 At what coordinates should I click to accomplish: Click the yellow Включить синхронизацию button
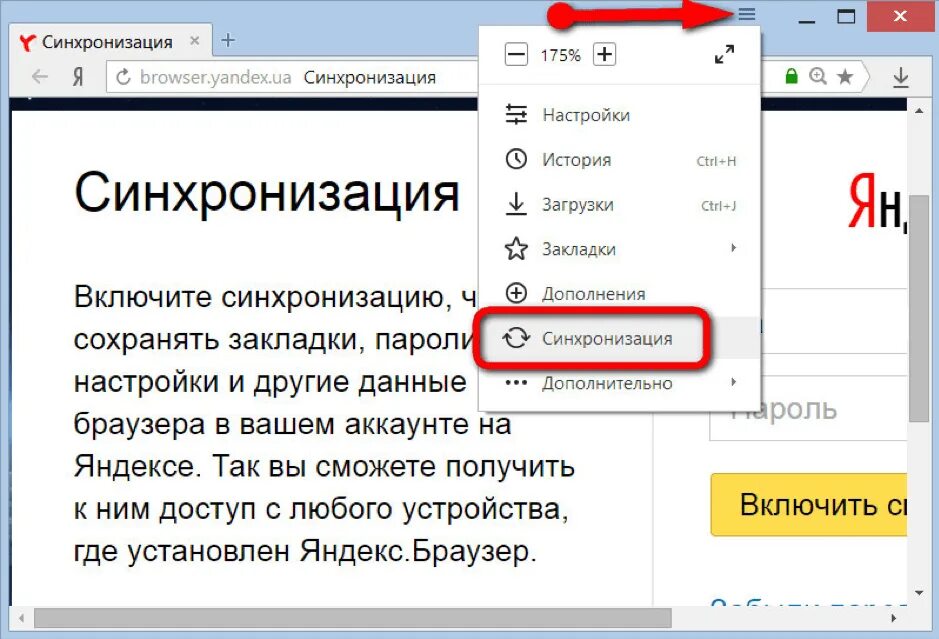click(x=809, y=504)
